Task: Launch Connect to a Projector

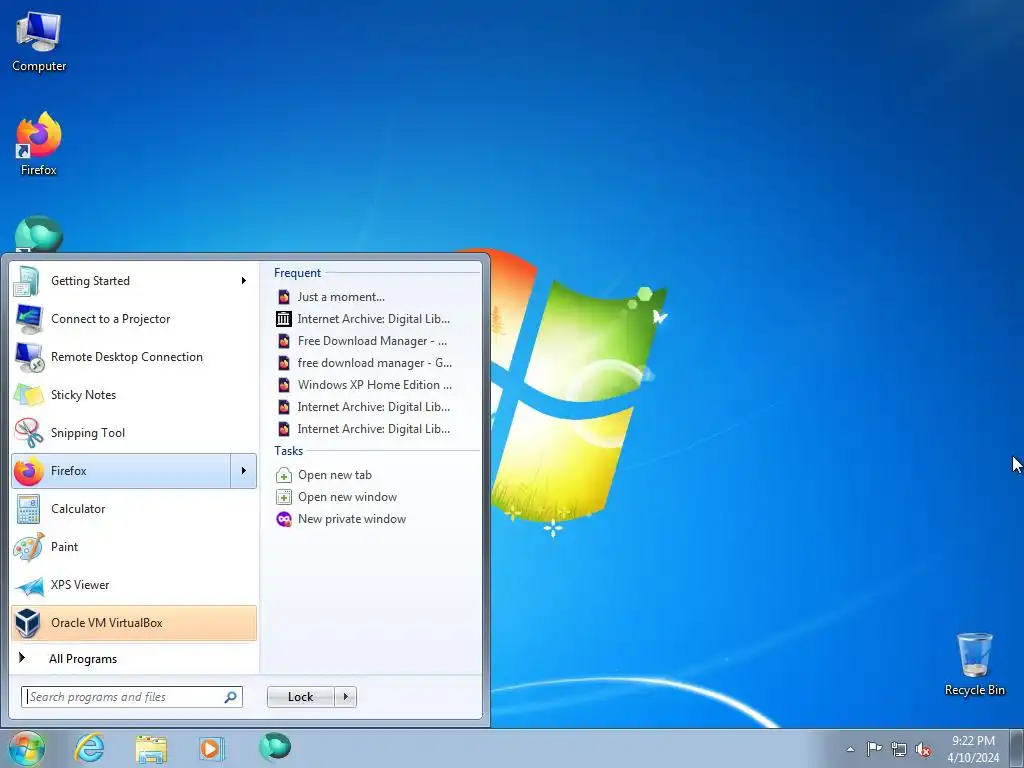Action: [x=134, y=319]
